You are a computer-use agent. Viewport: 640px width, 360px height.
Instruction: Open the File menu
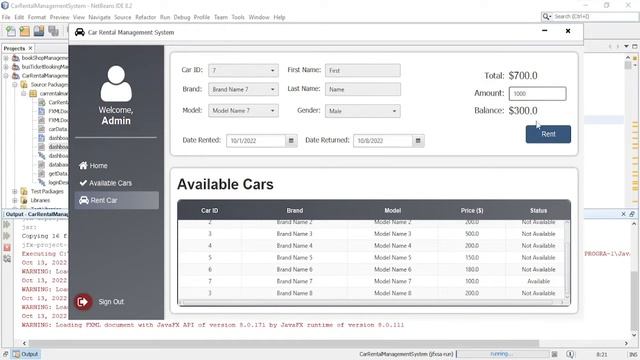6,17
